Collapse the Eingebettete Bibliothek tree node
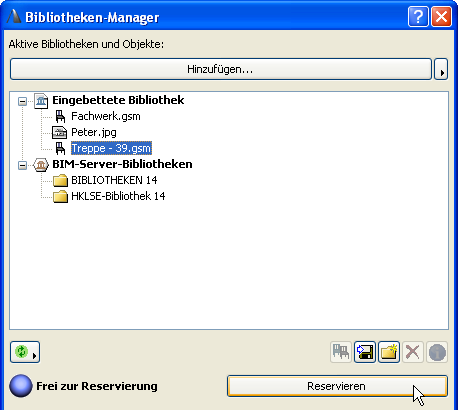This screenshot has height=410, width=458. click(22, 101)
